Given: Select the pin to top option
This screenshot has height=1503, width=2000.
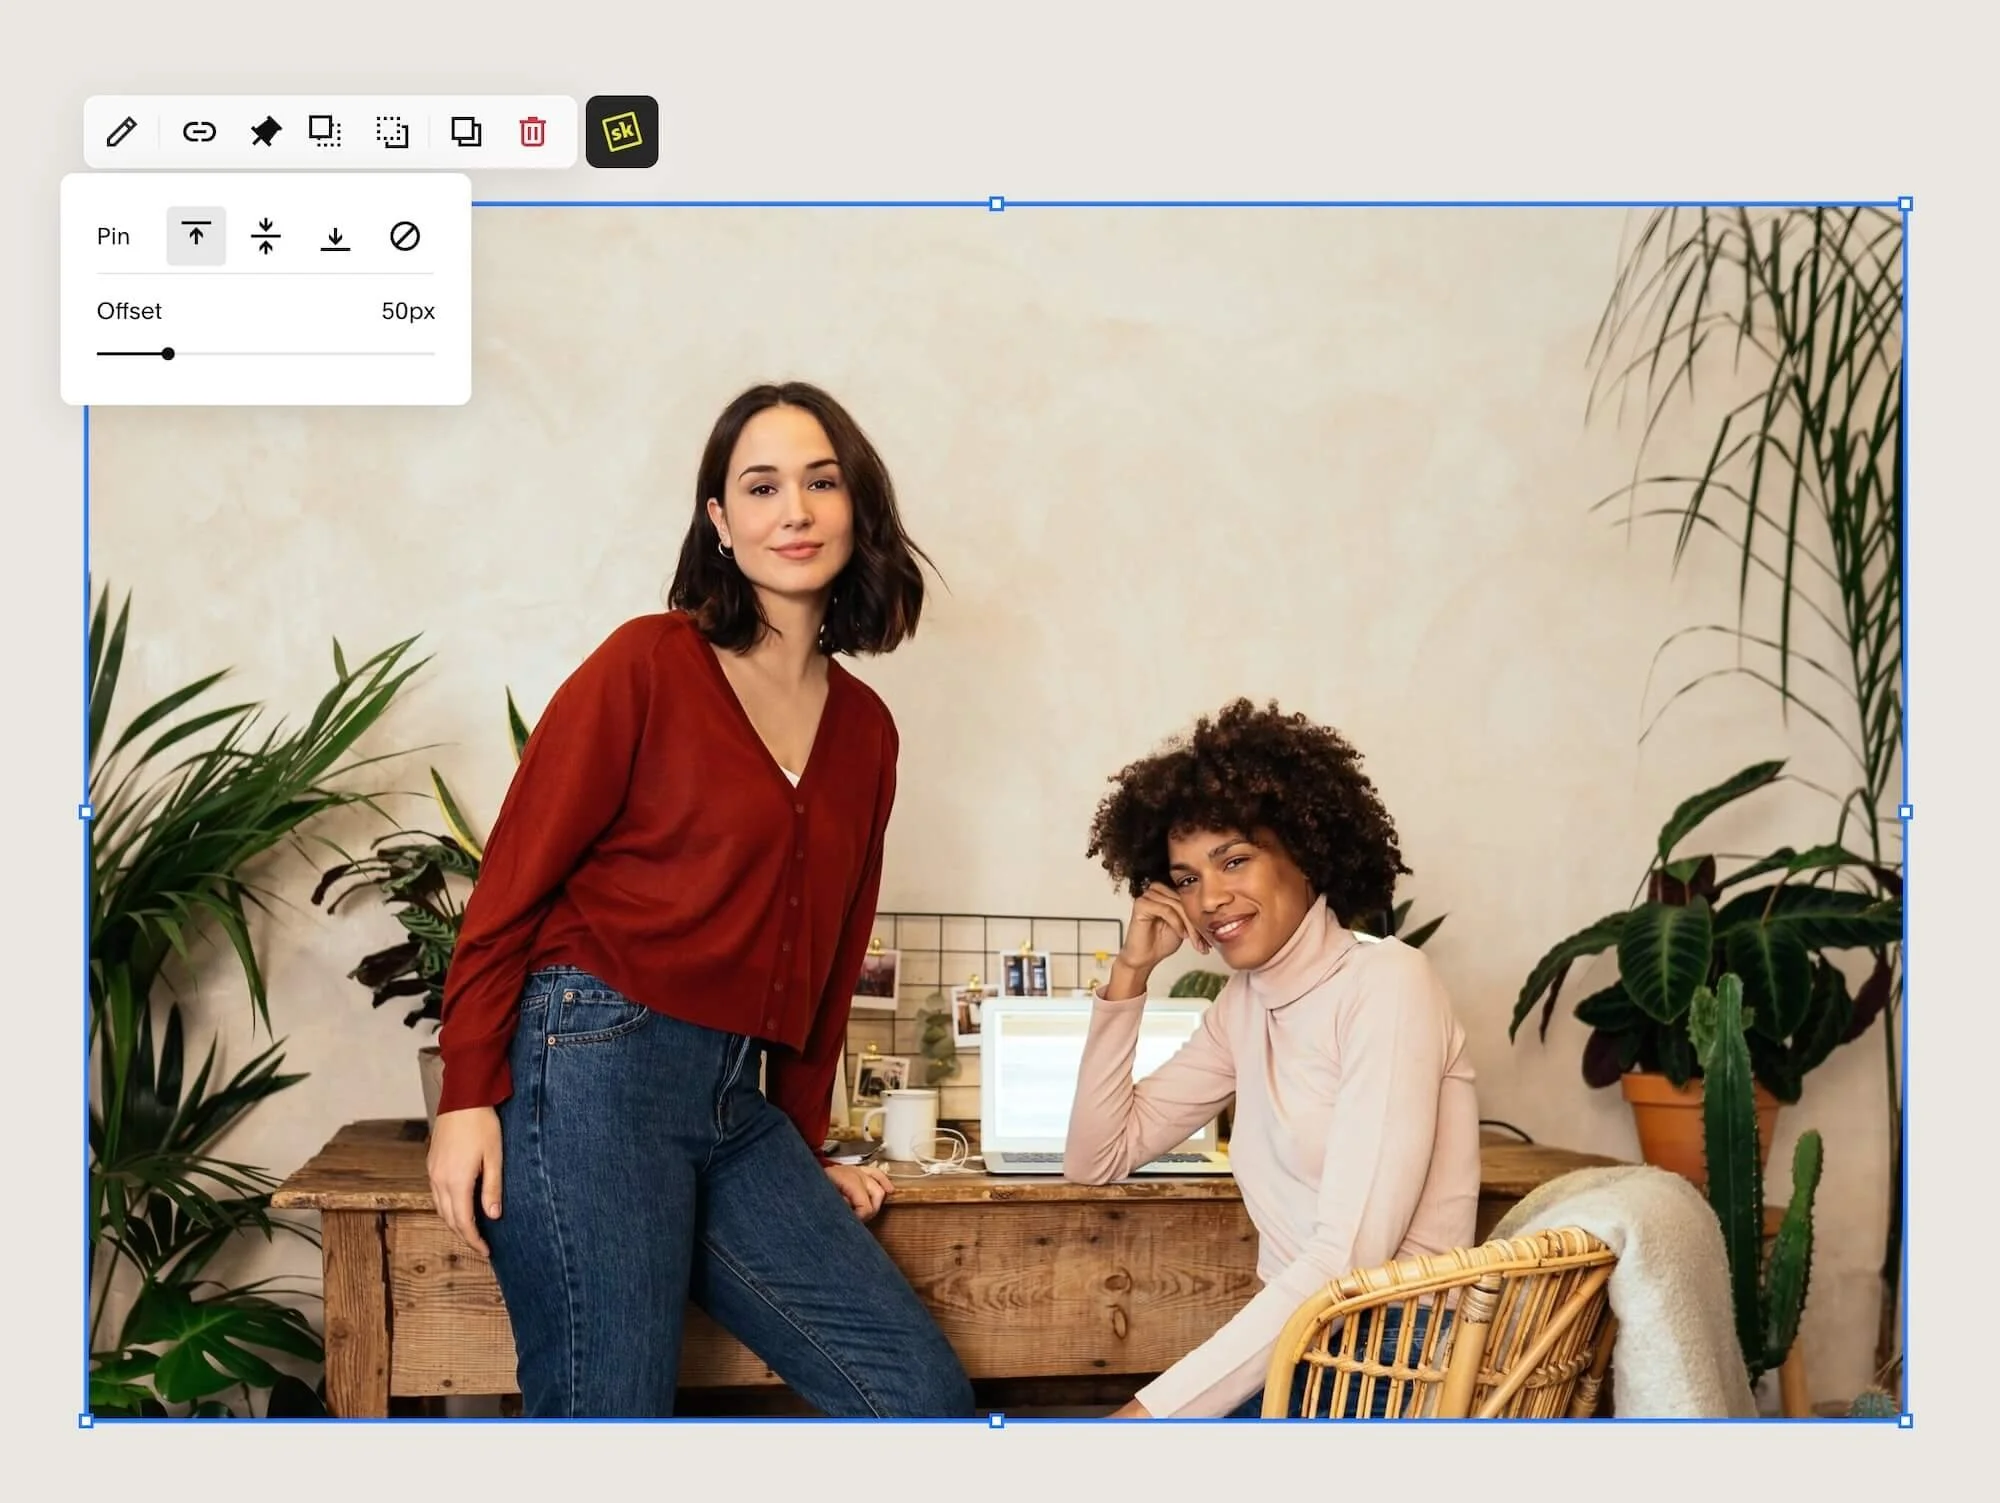Looking at the screenshot, I should [x=196, y=236].
